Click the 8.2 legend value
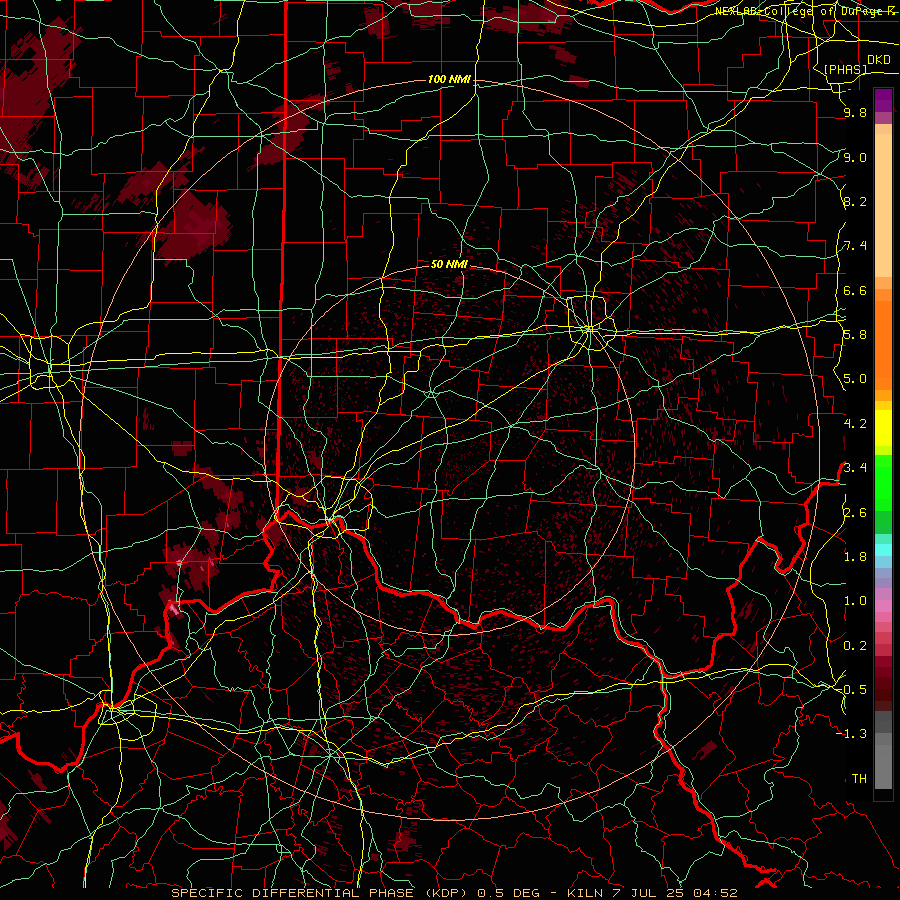The width and height of the screenshot is (900, 900). coord(855,201)
